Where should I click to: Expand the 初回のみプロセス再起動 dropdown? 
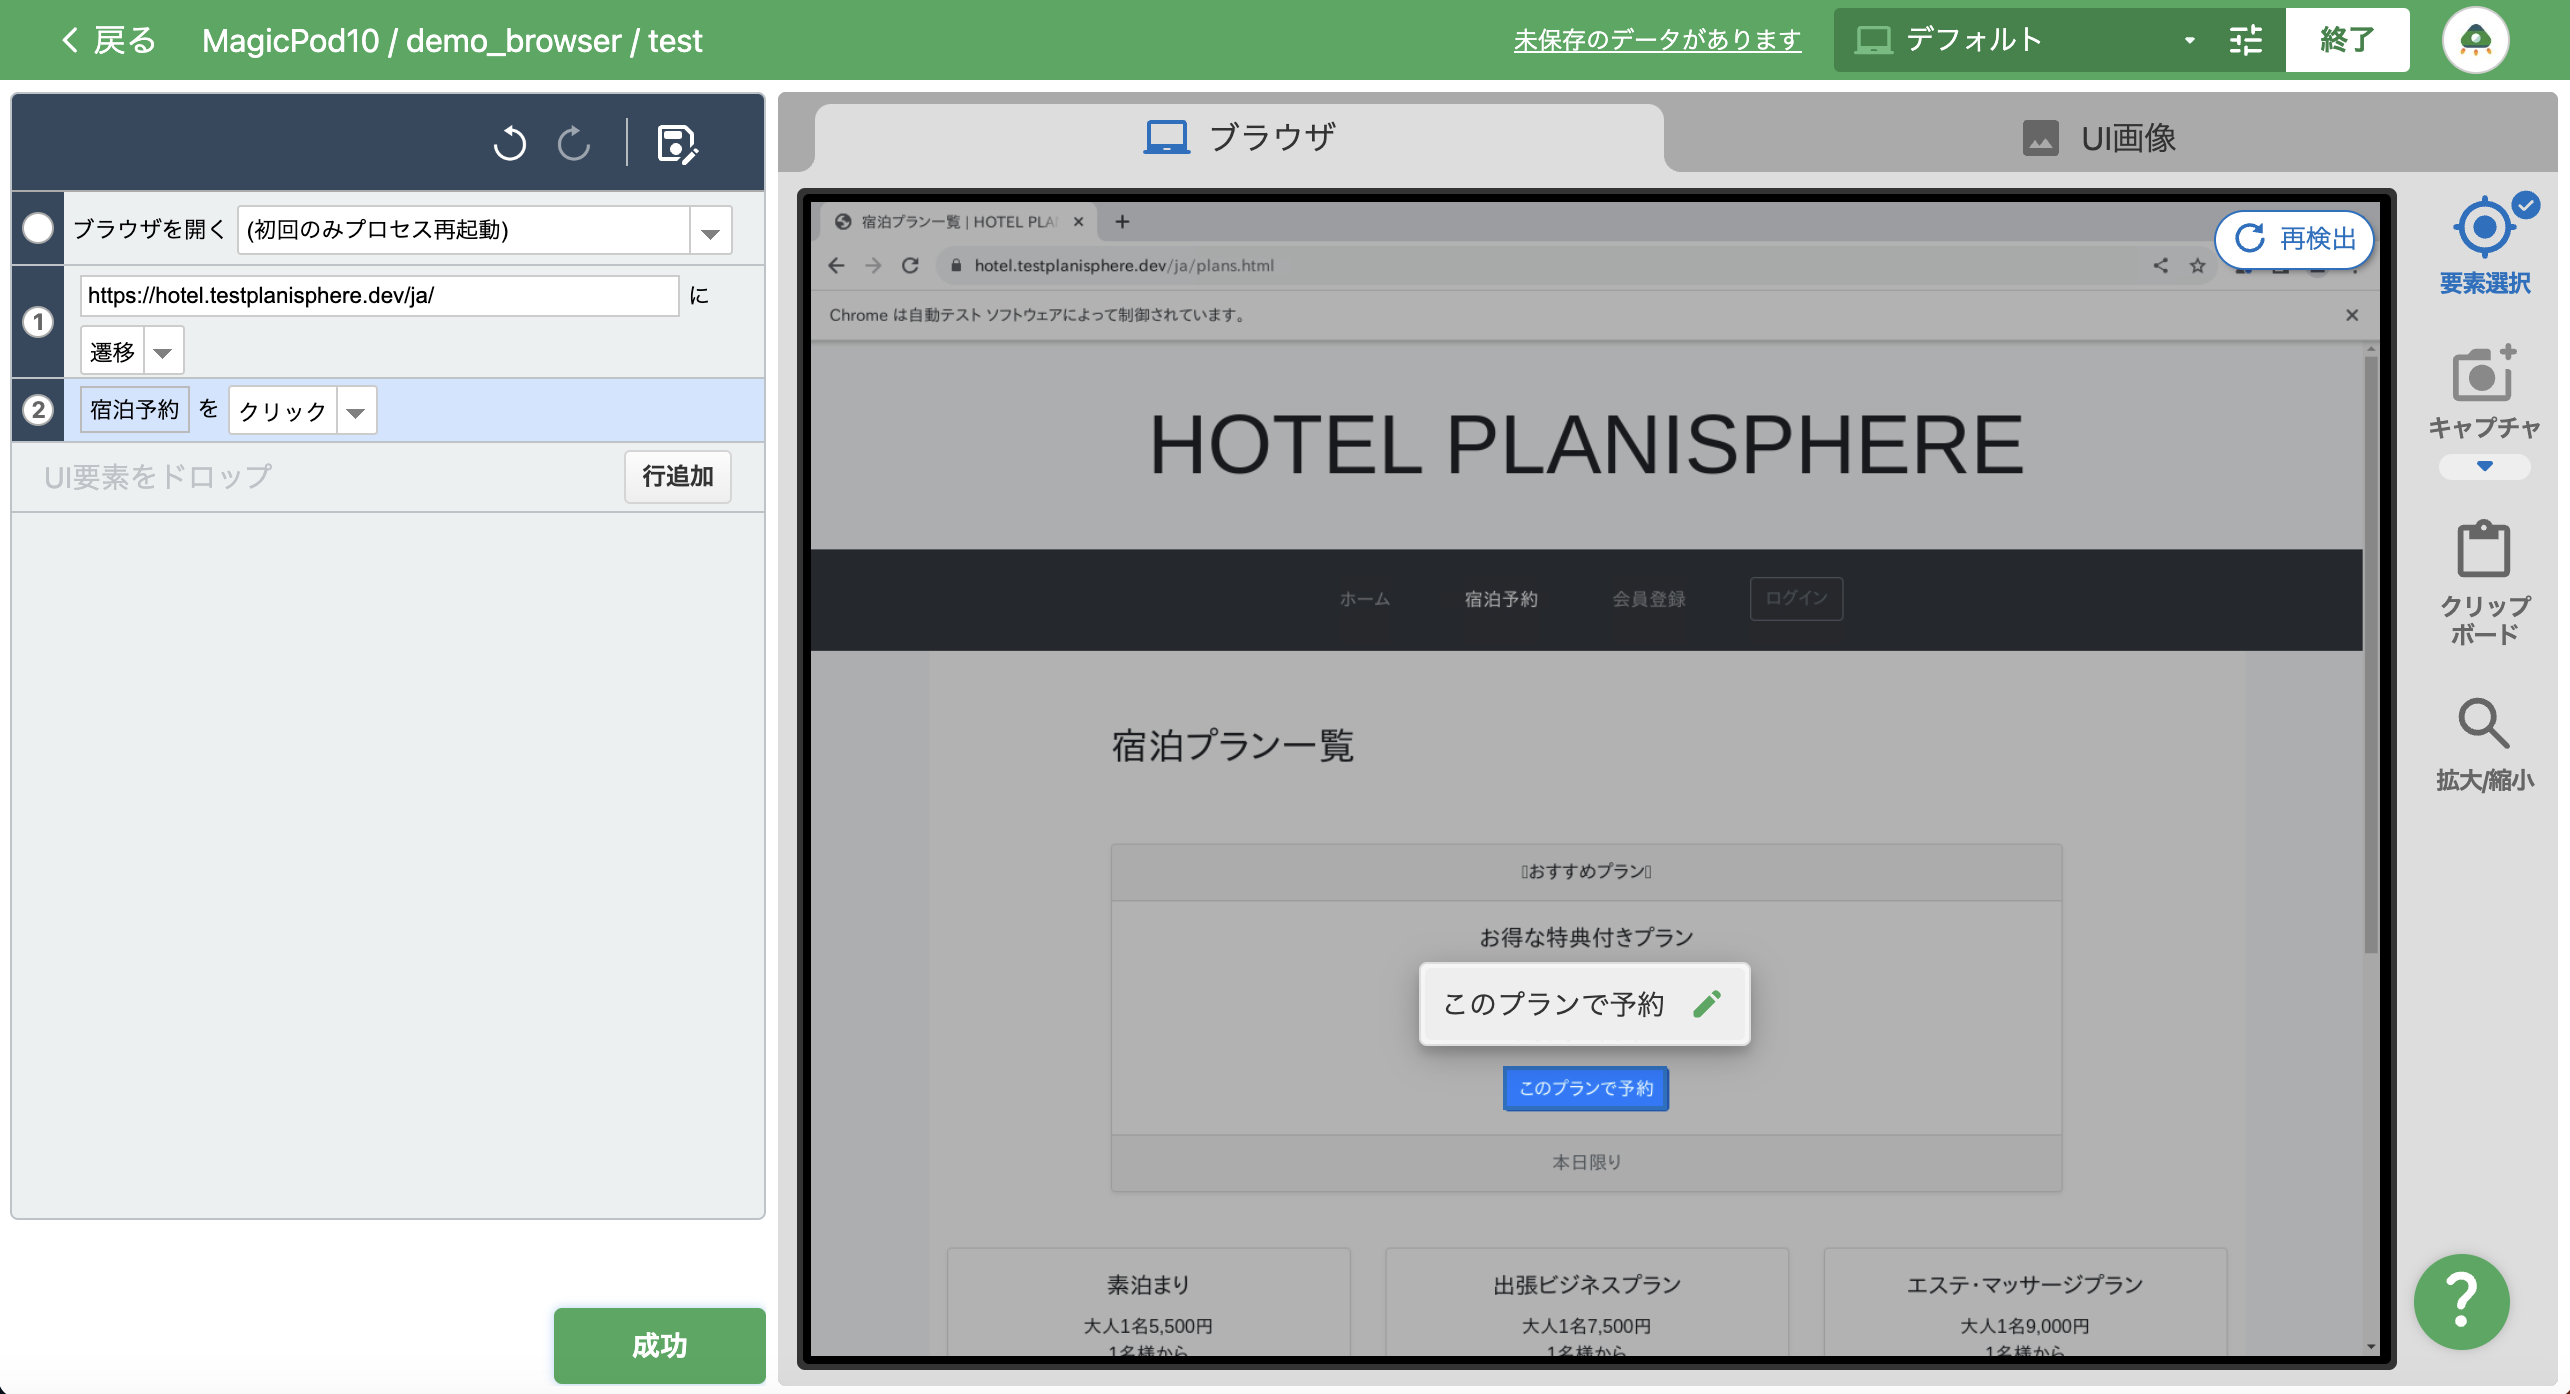coord(710,230)
